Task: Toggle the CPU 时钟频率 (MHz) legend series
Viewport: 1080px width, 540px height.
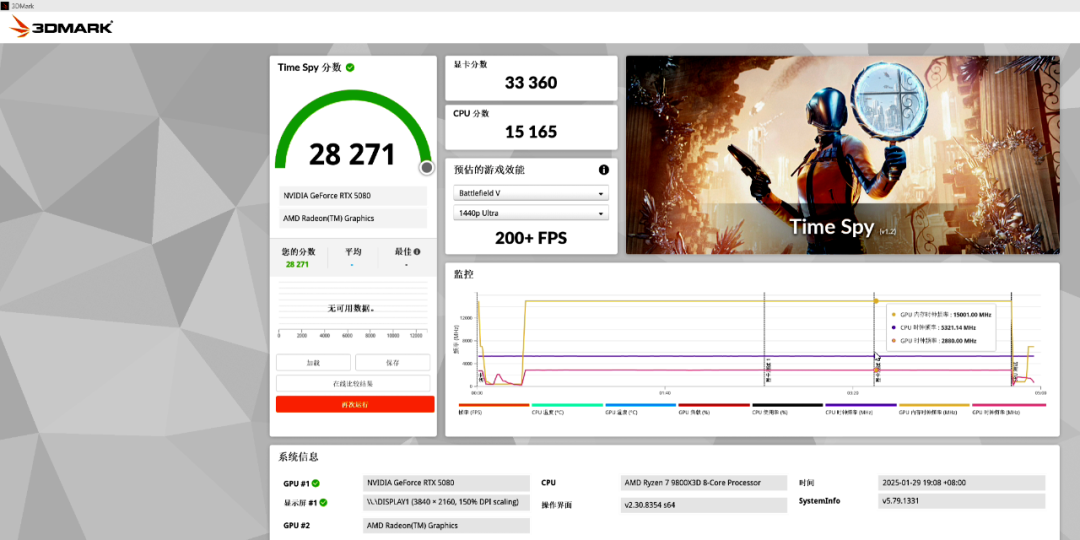Action: point(861,408)
